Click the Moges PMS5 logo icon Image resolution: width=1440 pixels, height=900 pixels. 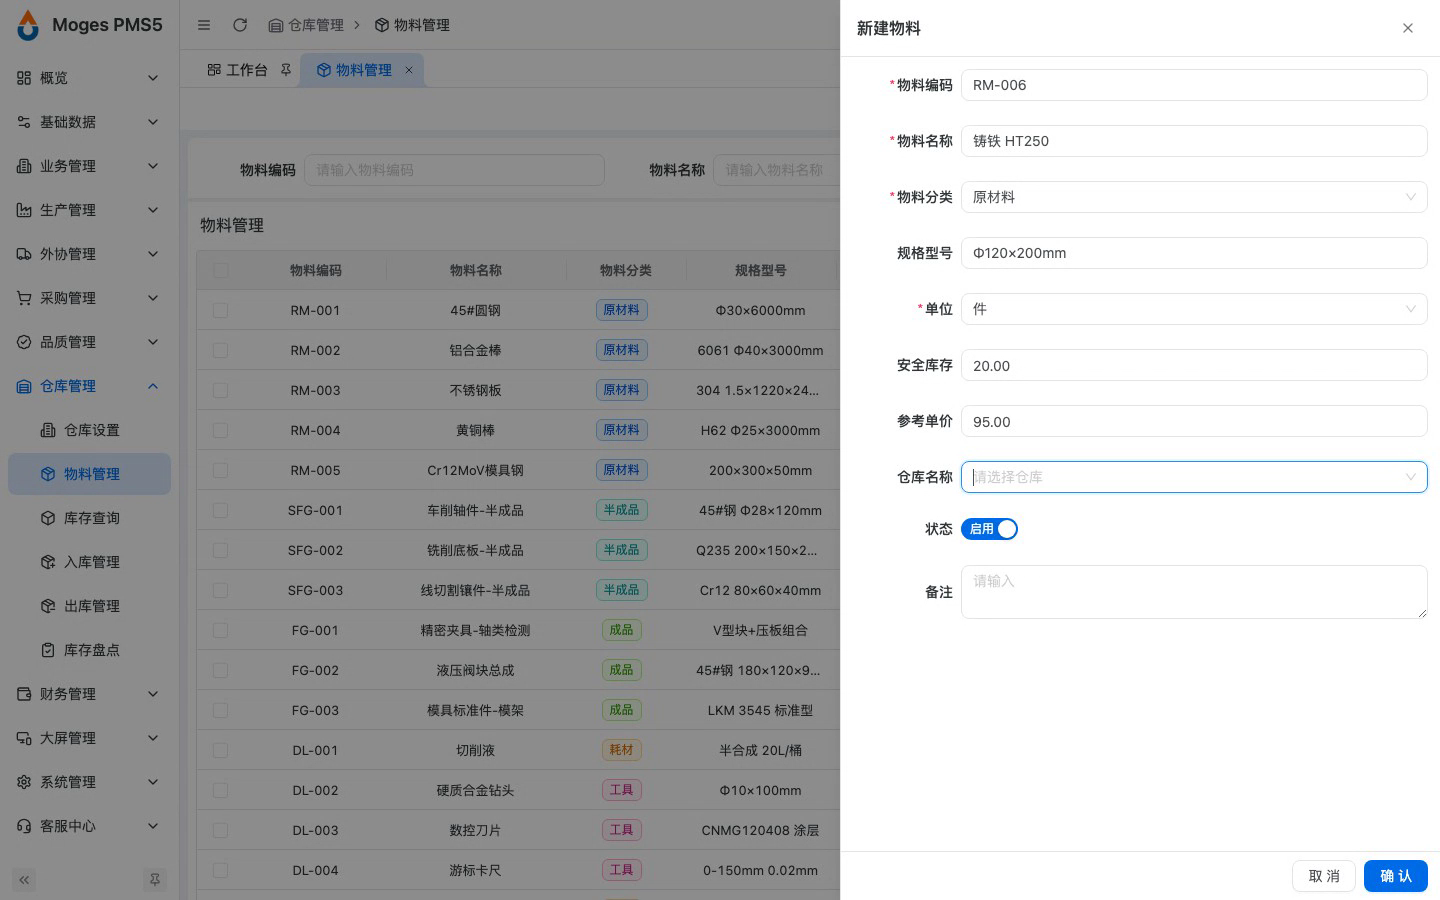[28, 25]
